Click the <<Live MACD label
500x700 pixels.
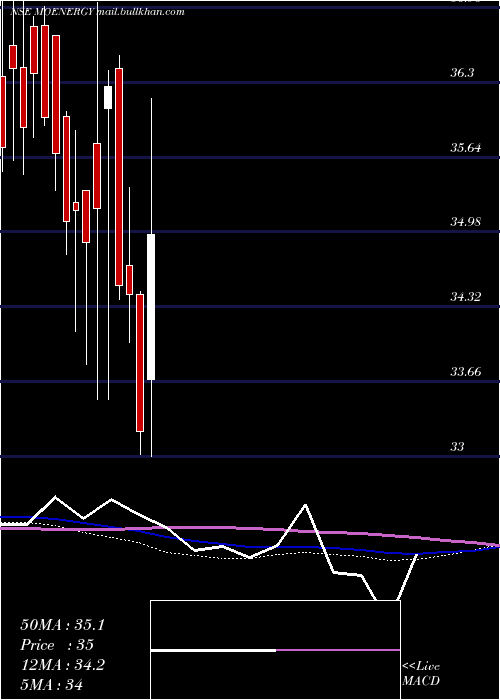point(421,674)
